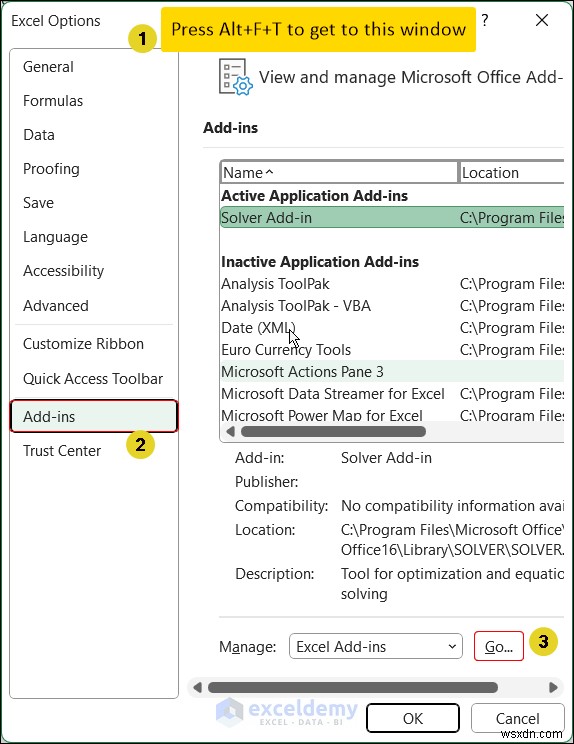Select Solver Add-in in the list

click(392, 217)
